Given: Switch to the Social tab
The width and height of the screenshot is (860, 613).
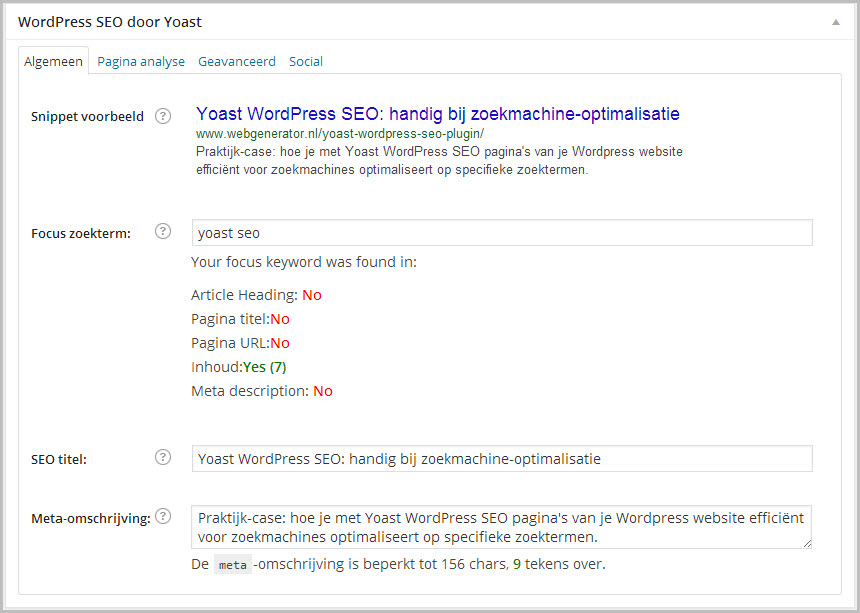Looking at the screenshot, I should pos(306,61).
